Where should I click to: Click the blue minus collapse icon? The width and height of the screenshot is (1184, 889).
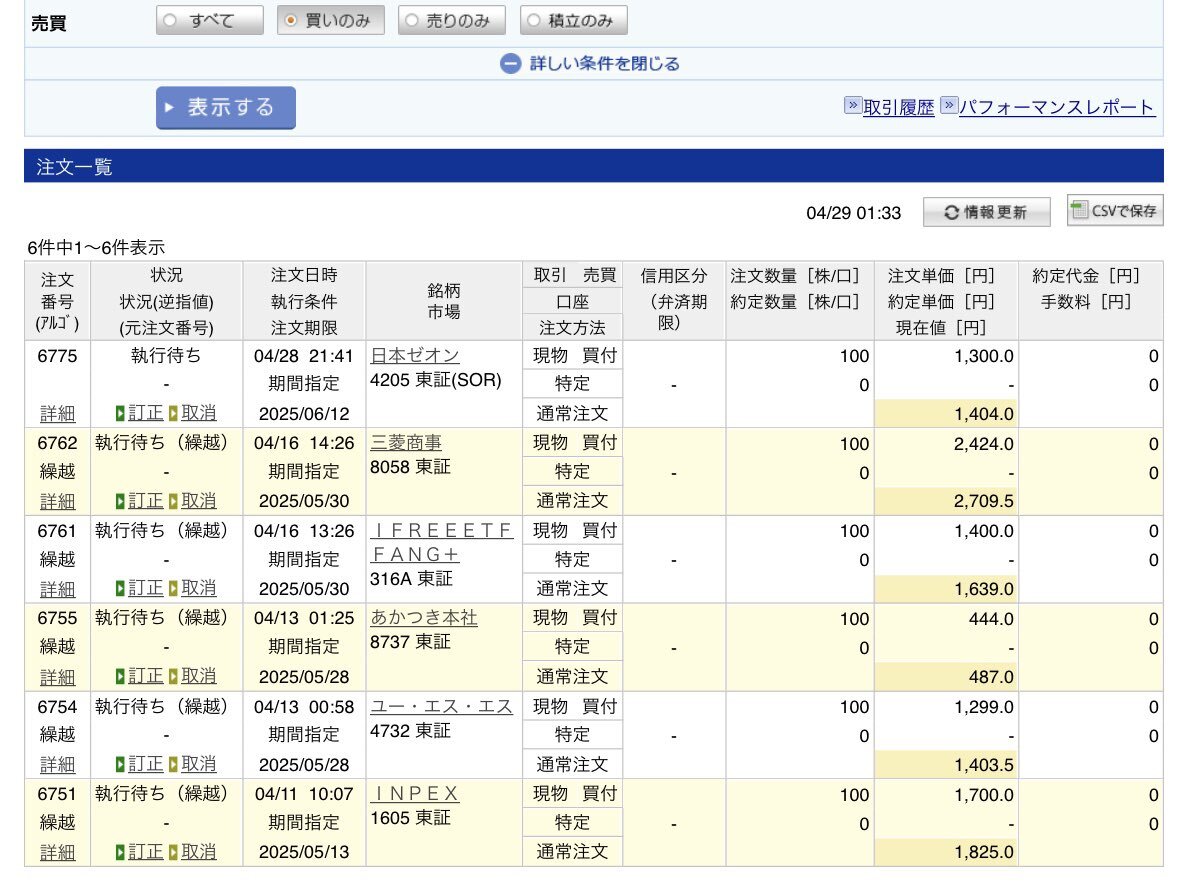click(x=510, y=63)
